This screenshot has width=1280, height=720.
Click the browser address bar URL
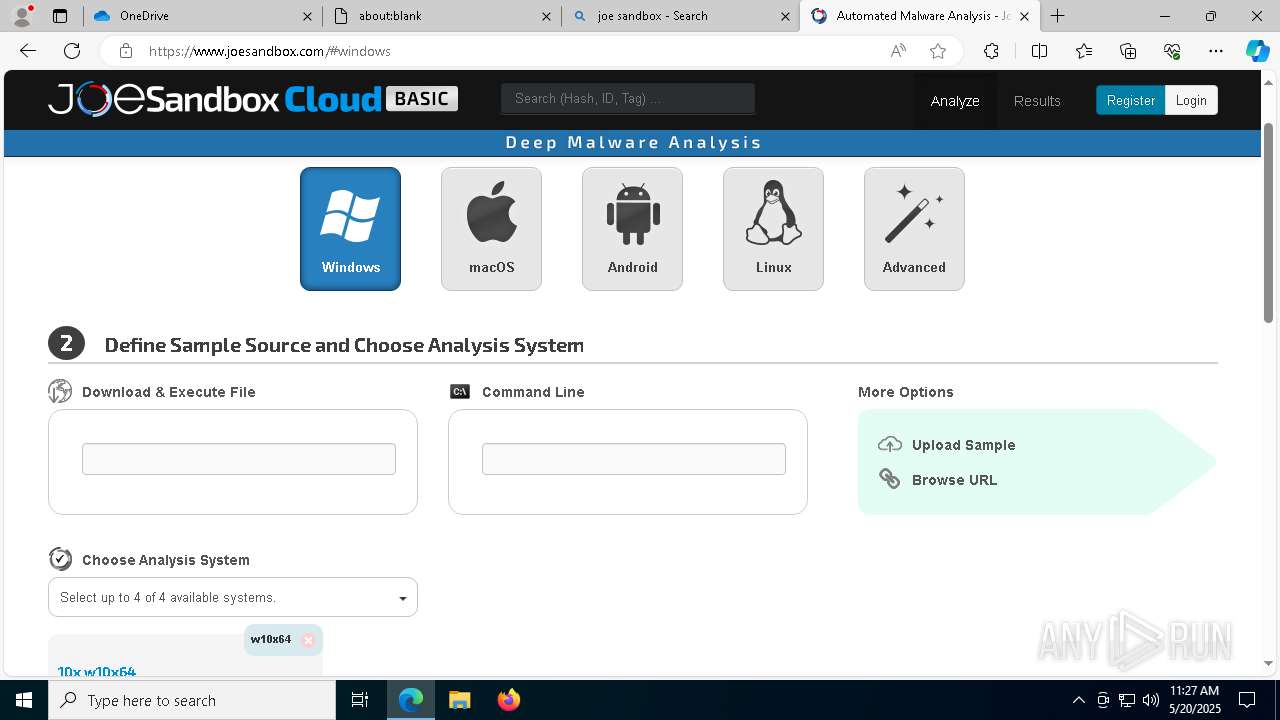click(x=270, y=51)
